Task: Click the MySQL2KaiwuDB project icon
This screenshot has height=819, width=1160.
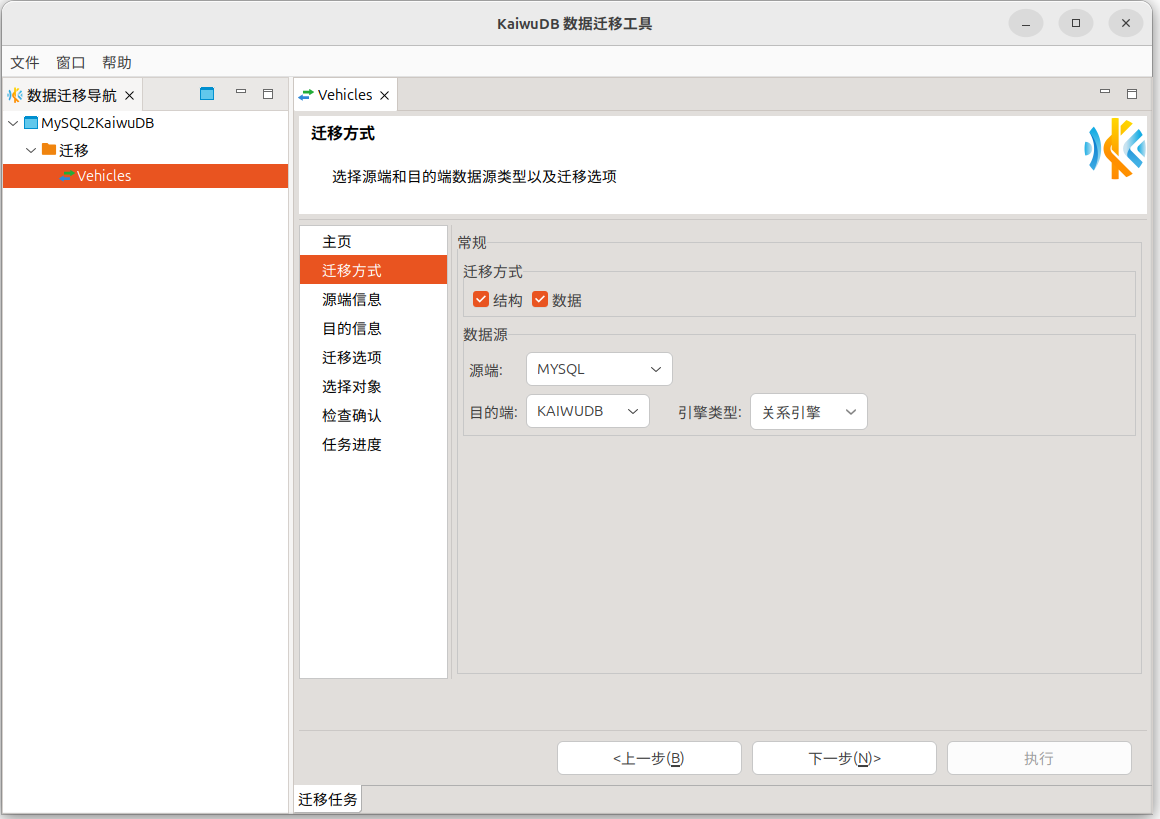Action: (31, 123)
